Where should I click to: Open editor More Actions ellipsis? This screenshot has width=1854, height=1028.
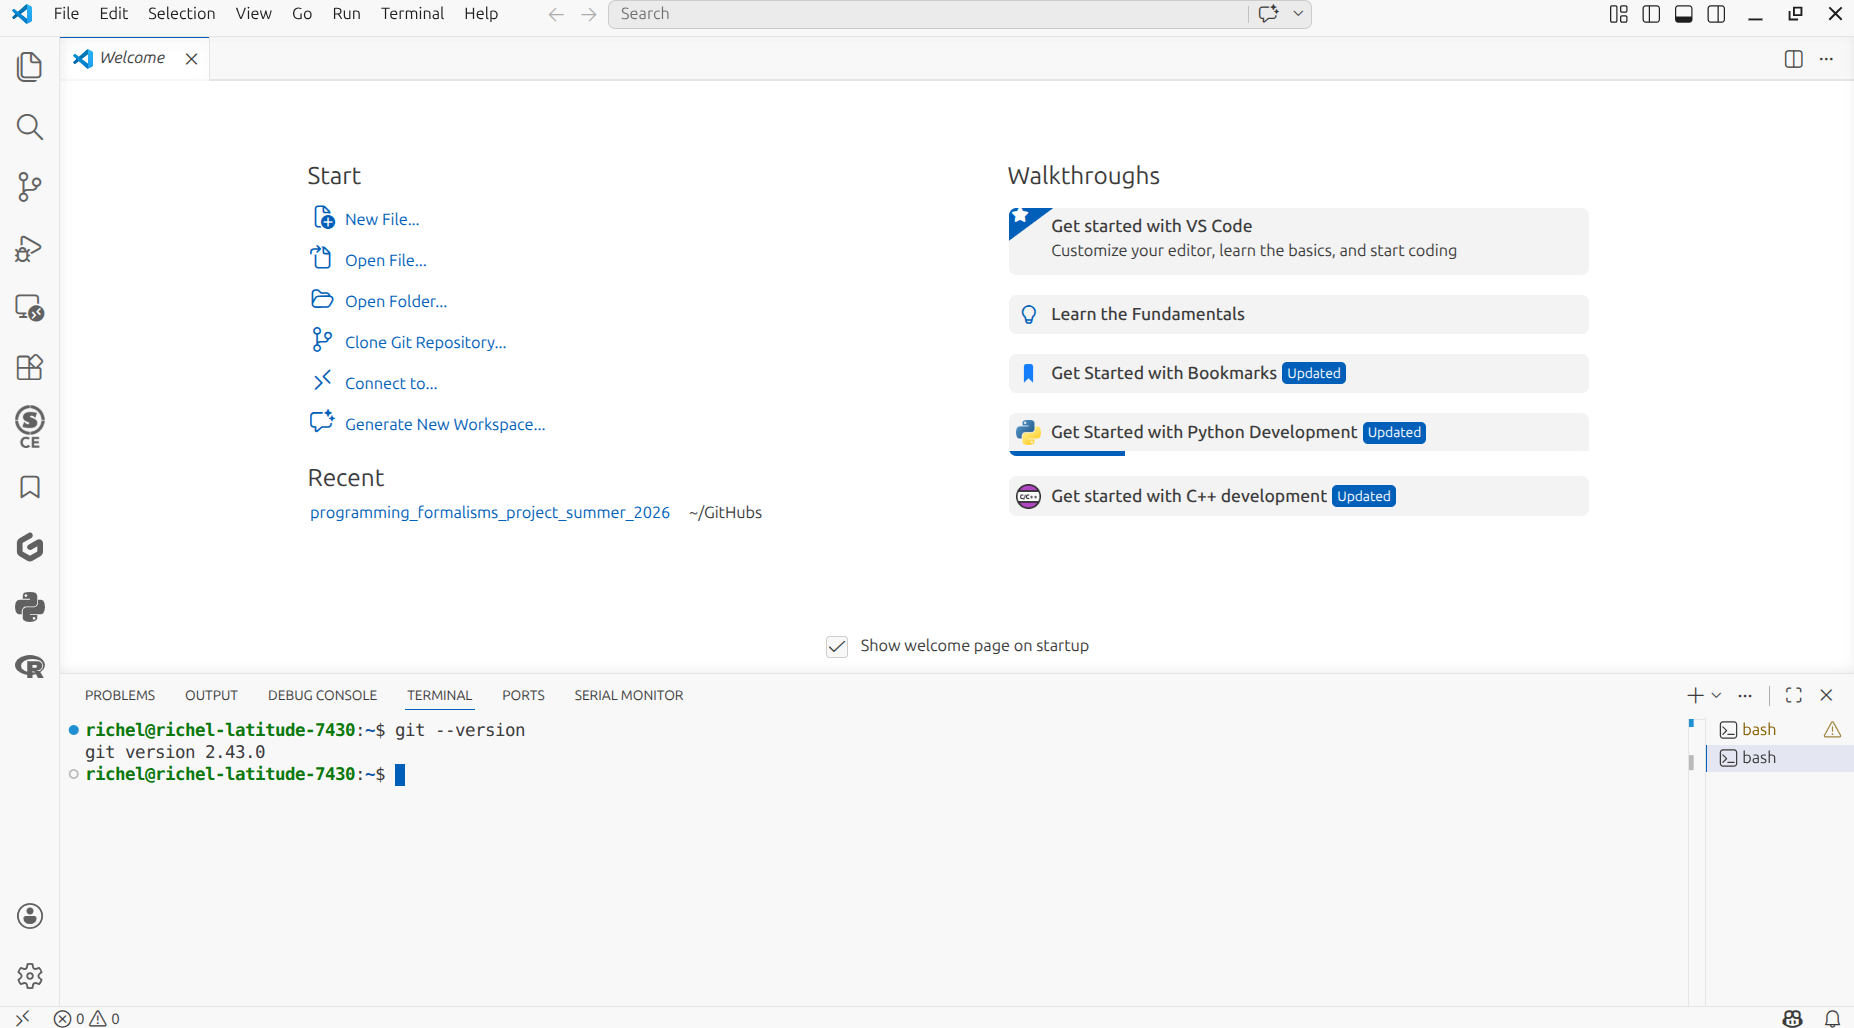pyautogui.click(x=1826, y=59)
